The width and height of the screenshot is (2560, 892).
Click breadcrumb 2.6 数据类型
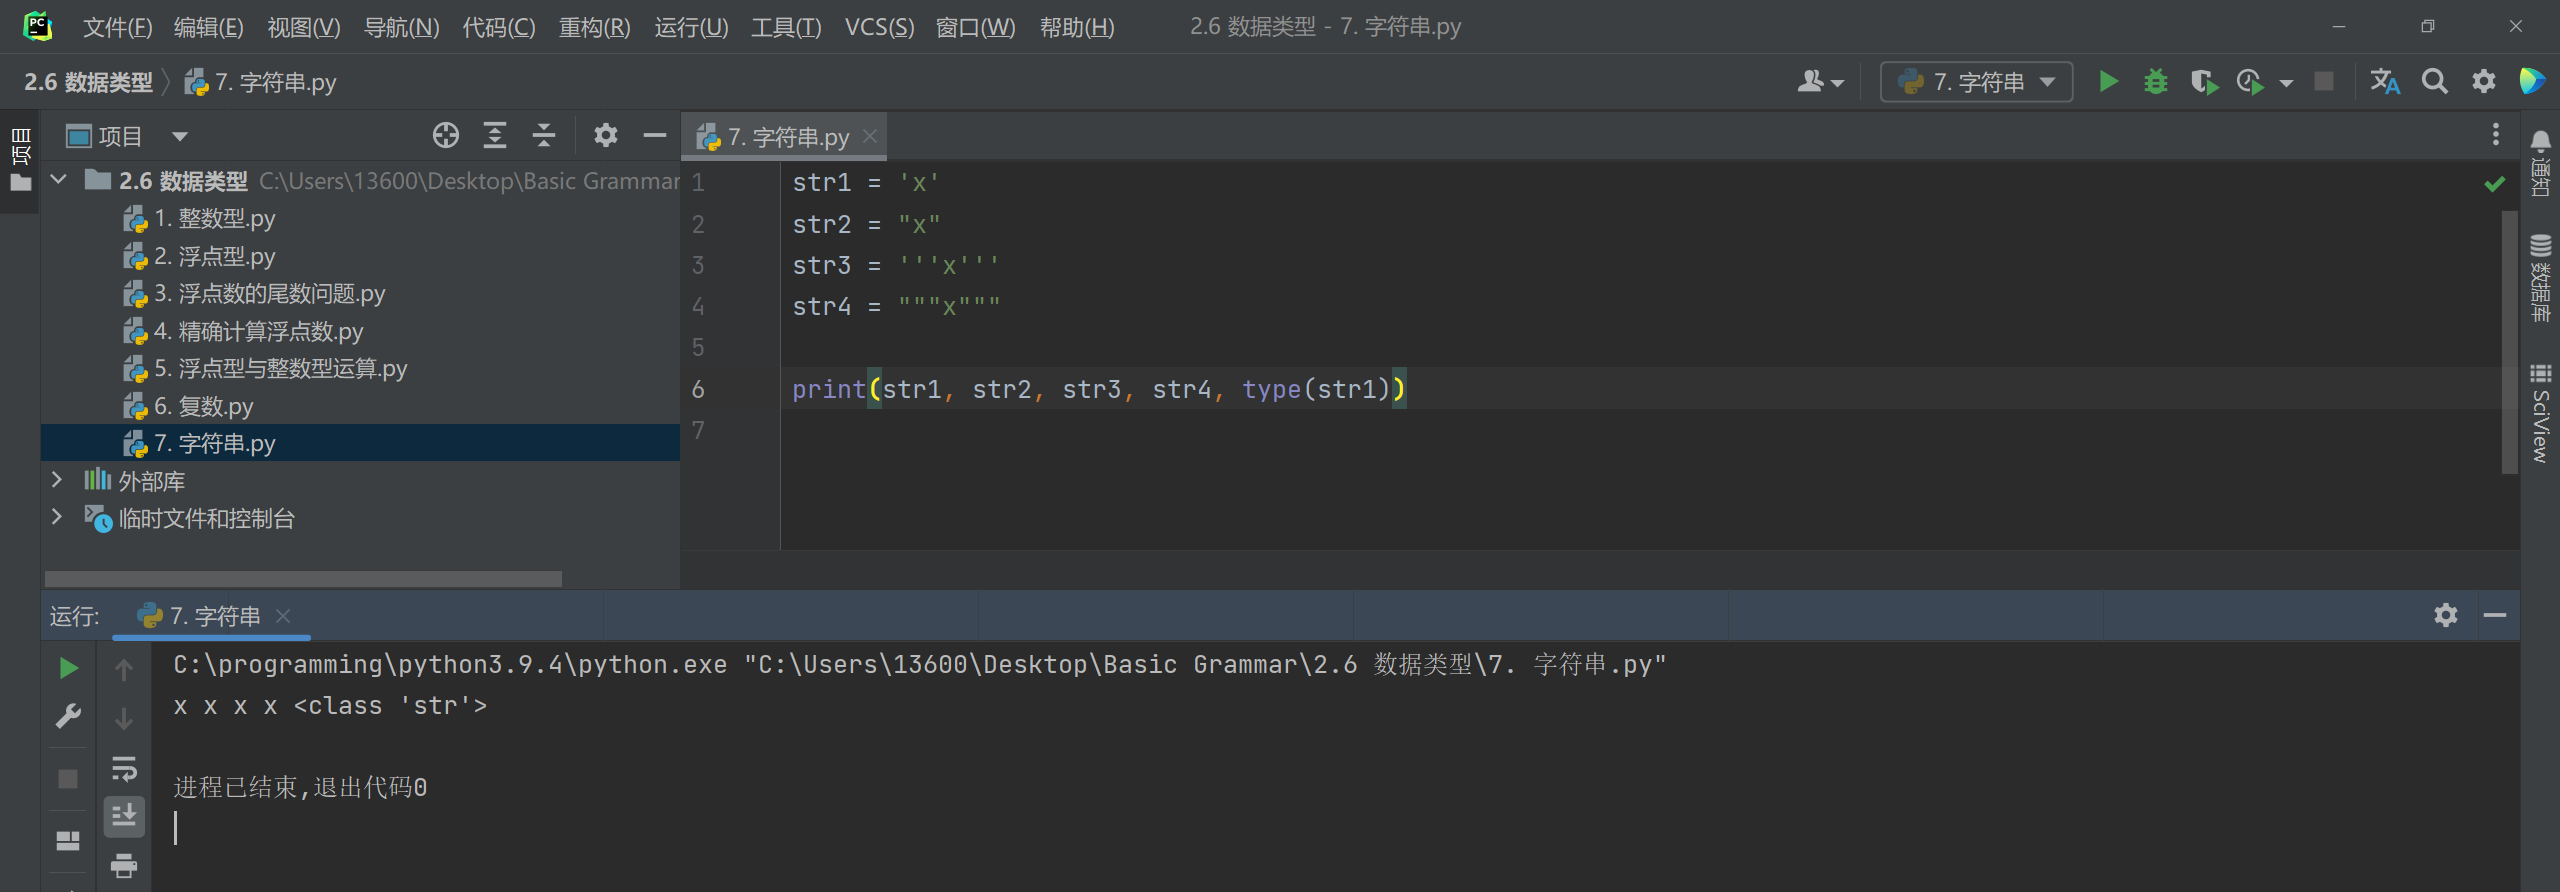[89, 82]
